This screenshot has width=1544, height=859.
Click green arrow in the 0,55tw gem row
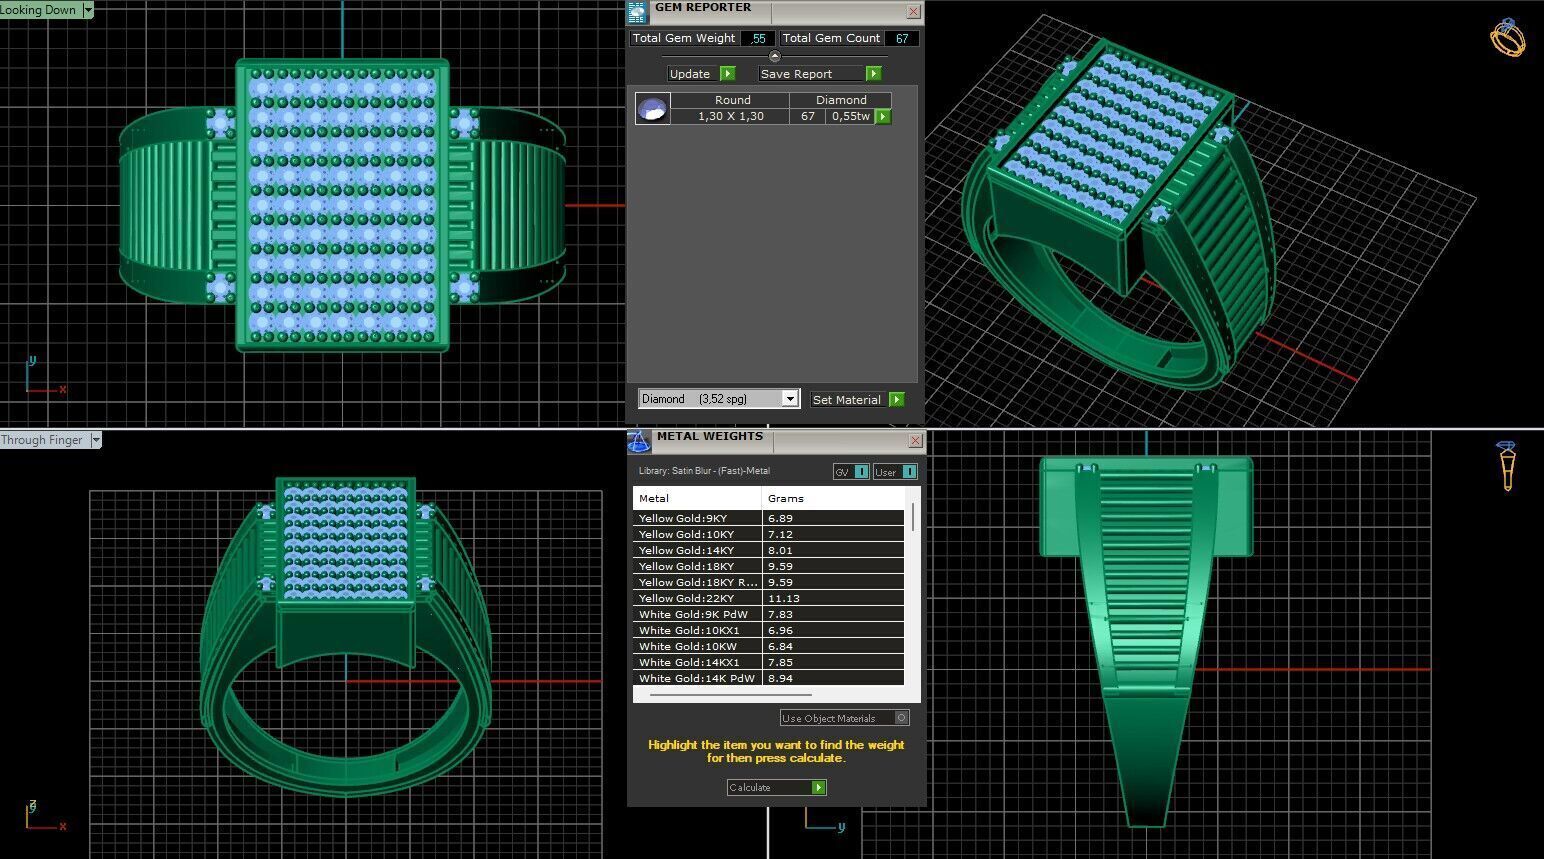[x=883, y=116]
